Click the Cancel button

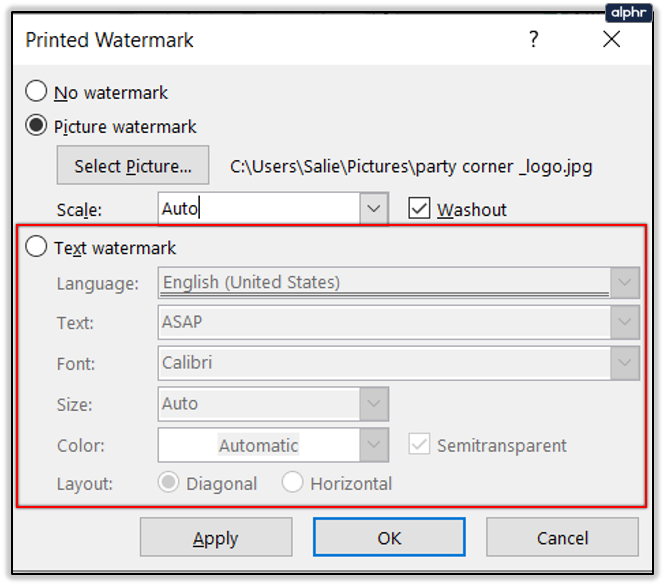tap(562, 538)
